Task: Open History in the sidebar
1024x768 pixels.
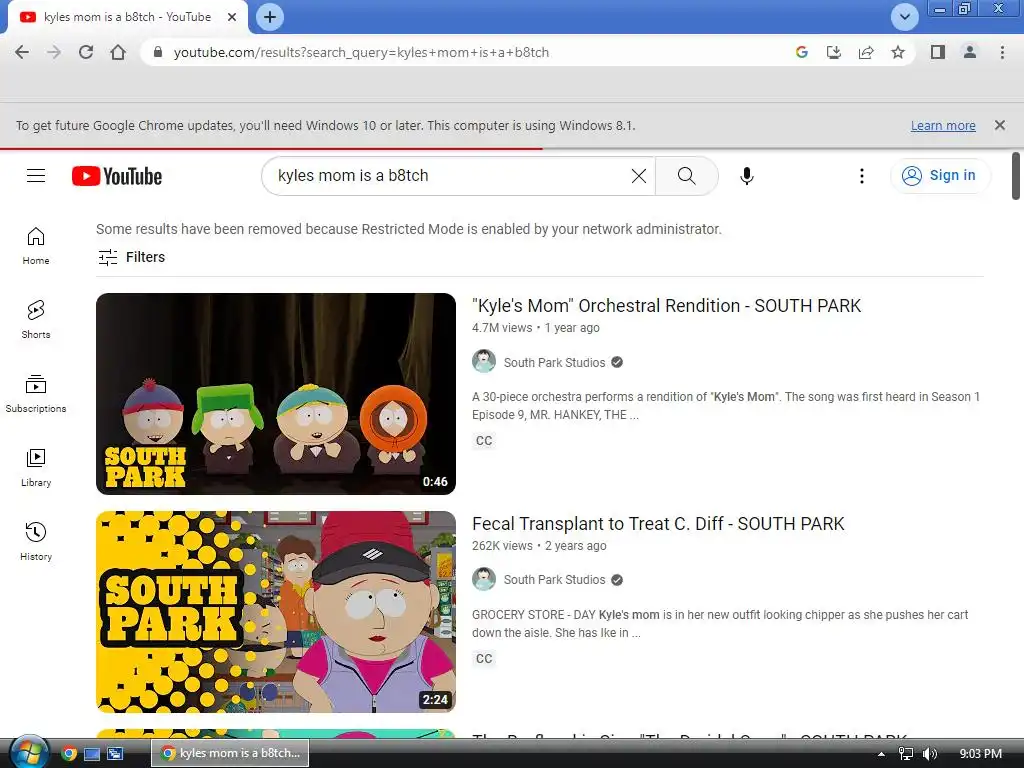Action: 36,541
